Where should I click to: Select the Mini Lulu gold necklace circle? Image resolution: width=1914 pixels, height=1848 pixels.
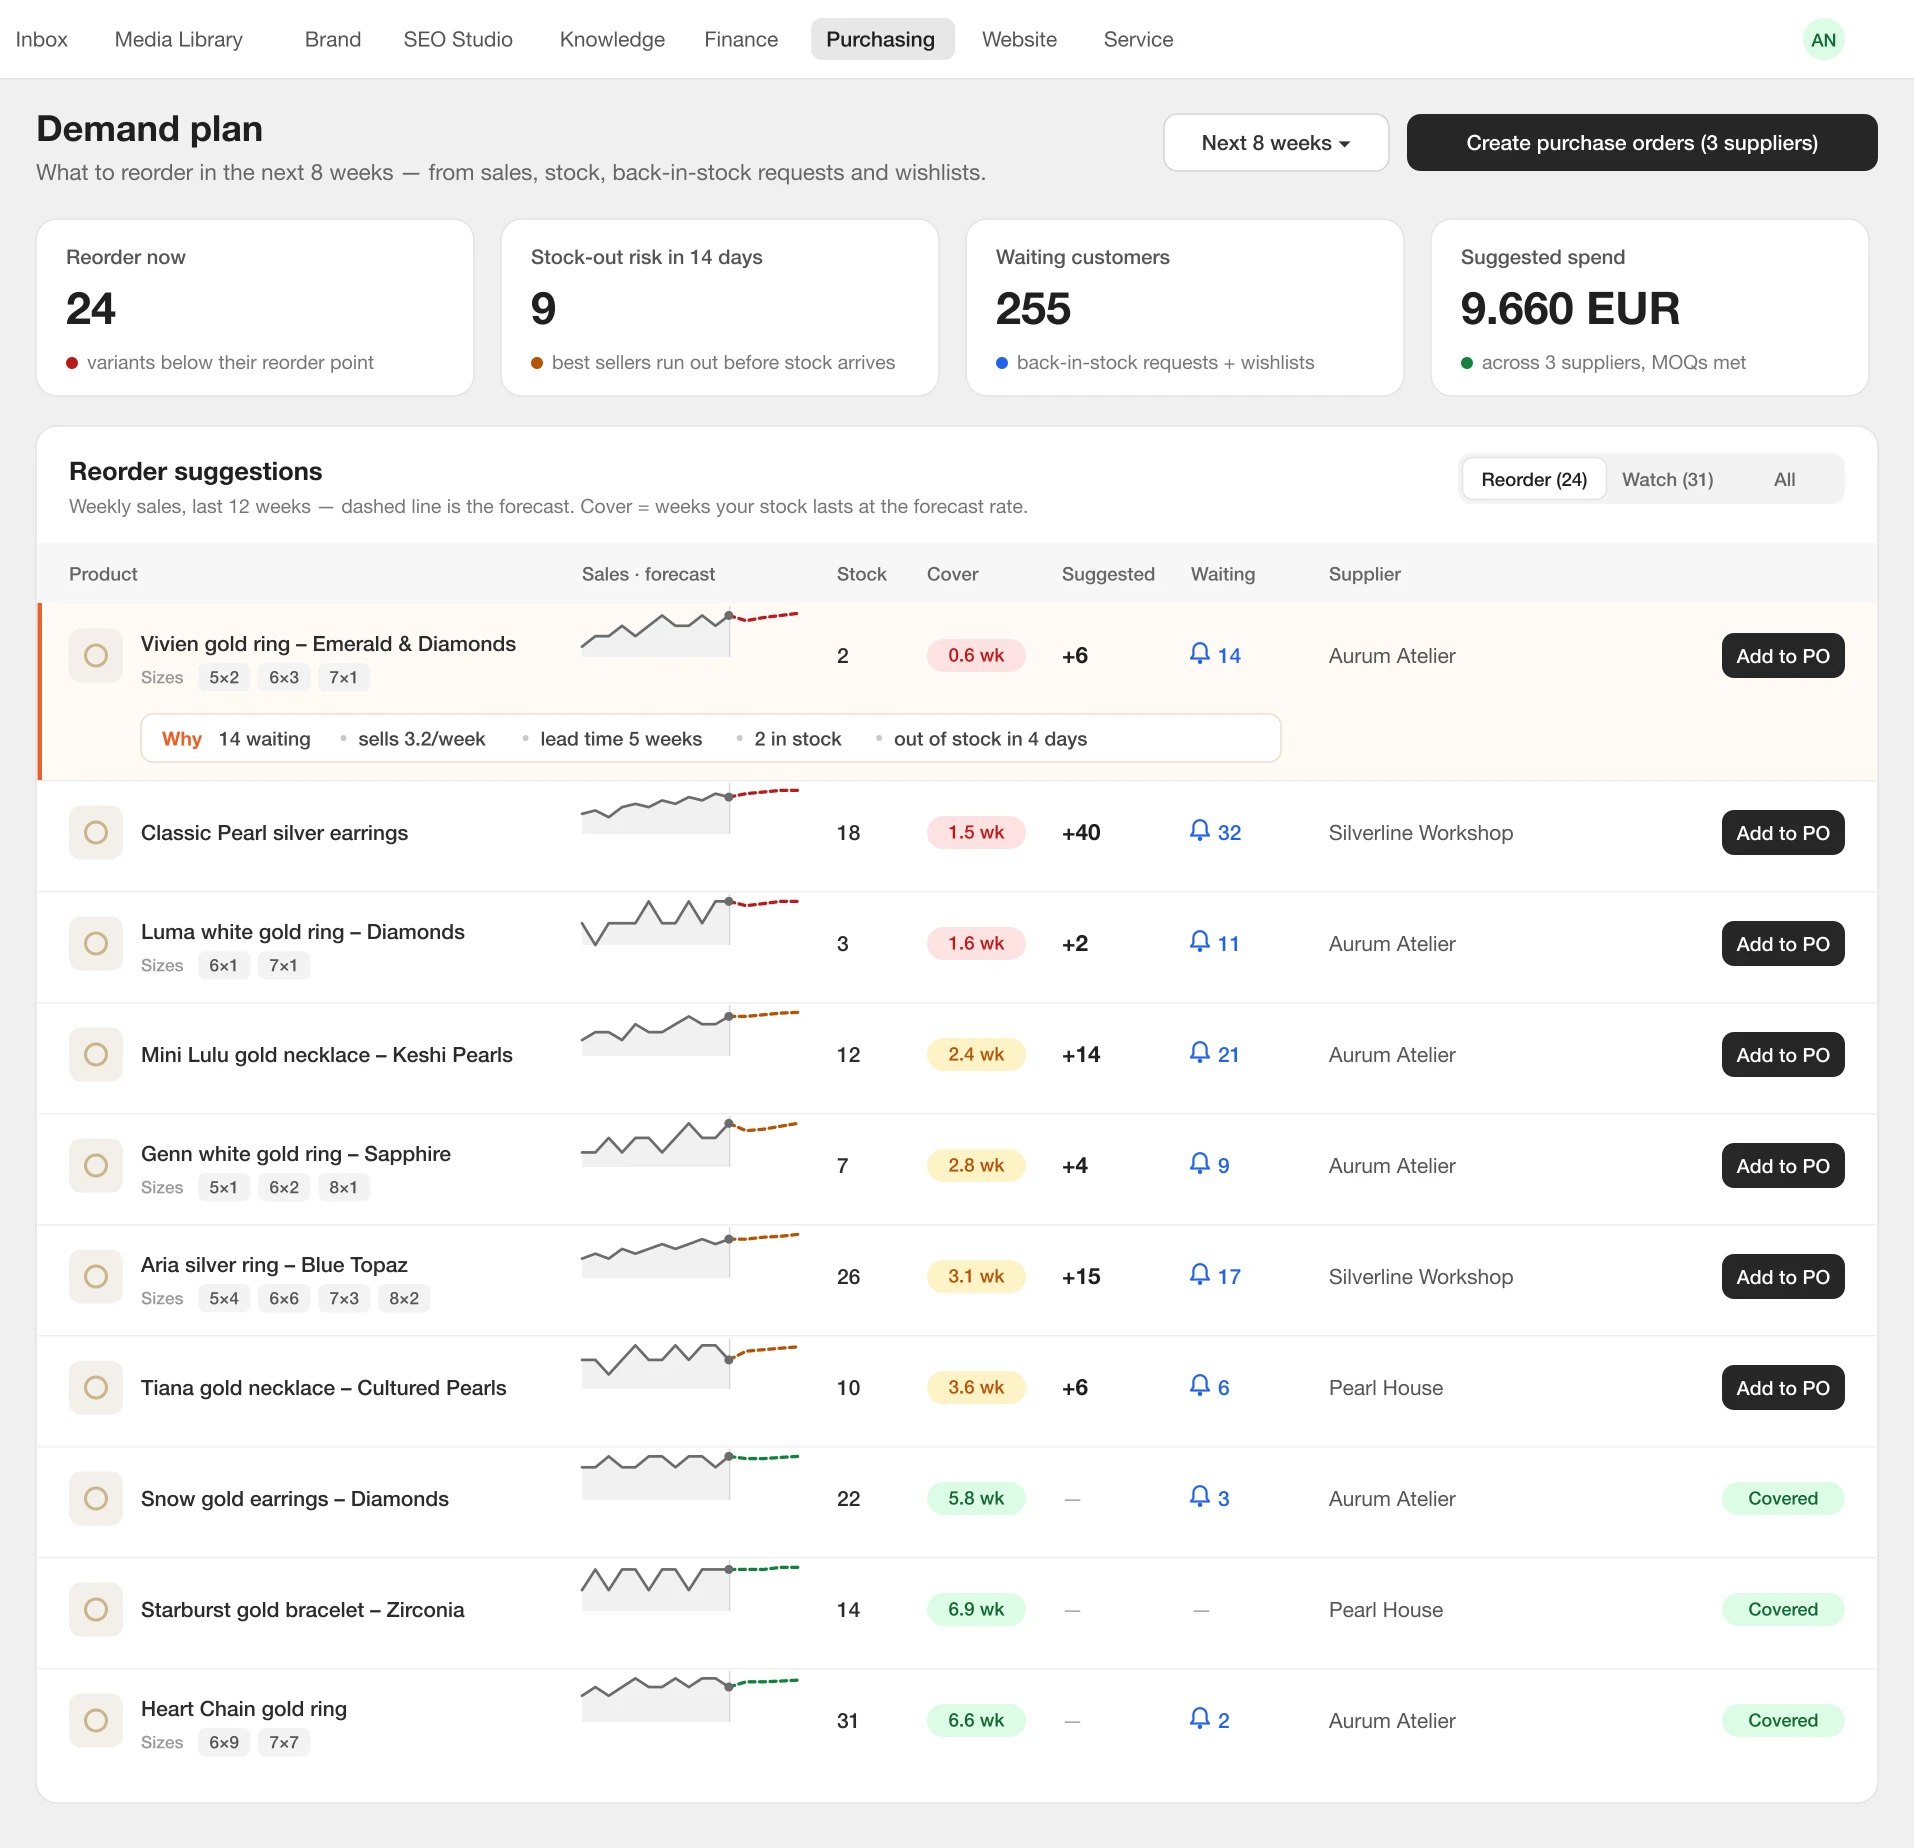(96, 1054)
